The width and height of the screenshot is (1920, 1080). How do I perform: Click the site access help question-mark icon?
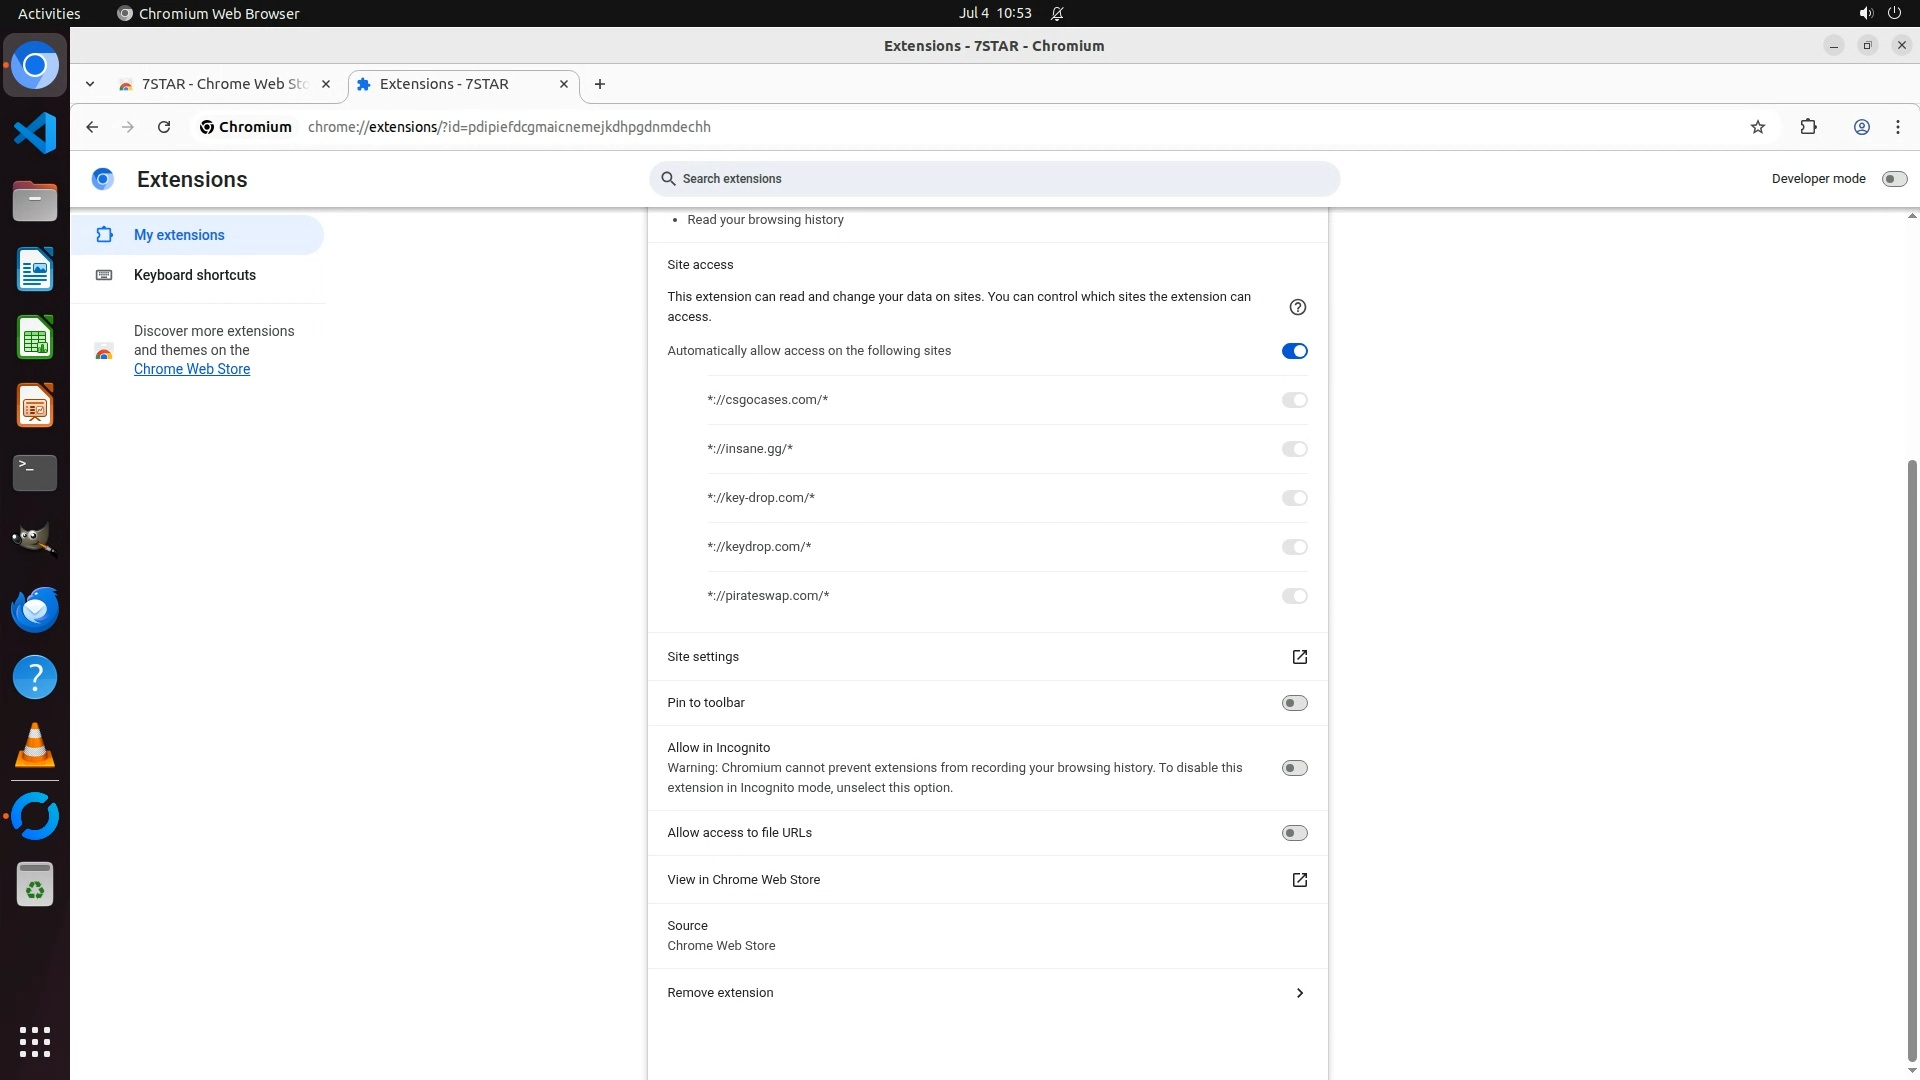[1297, 307]
